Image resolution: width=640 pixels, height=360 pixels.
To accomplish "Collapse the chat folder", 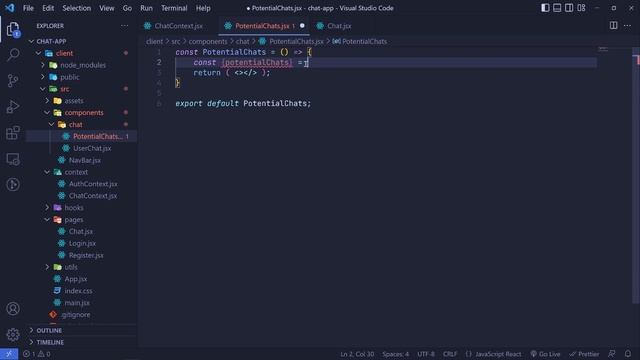I will (x=52, y=124).
